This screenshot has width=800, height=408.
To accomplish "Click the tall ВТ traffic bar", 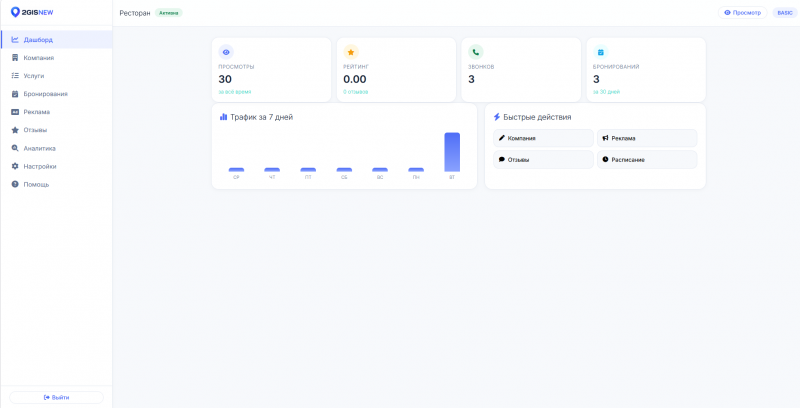I will (452, 152).
